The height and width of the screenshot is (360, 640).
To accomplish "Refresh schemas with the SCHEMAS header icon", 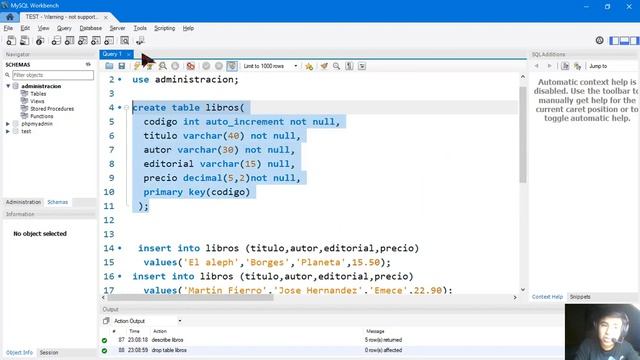I will click(88, 64).
